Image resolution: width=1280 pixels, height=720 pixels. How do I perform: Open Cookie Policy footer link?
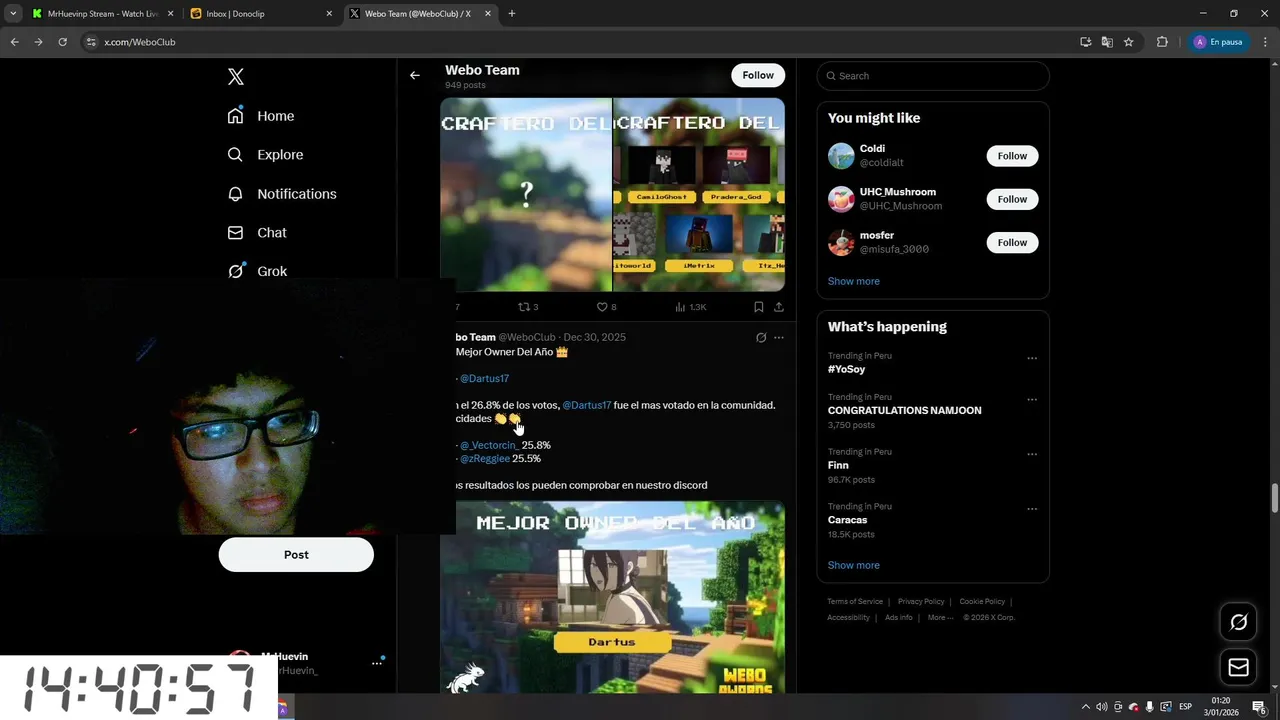coord(982,601)
